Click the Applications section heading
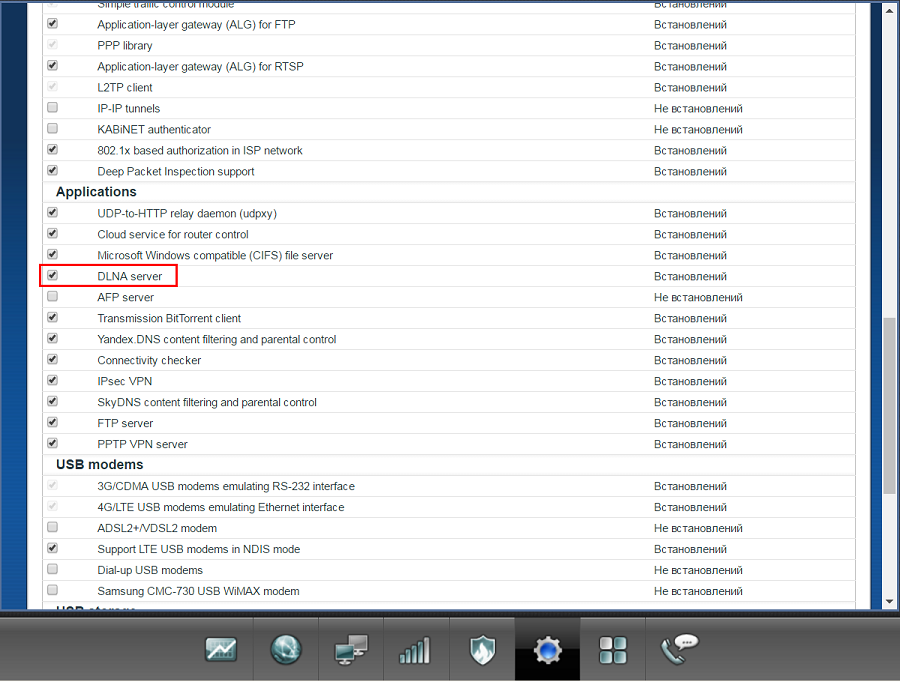Viewport: 900px width, 682px height. pos(96,192)
